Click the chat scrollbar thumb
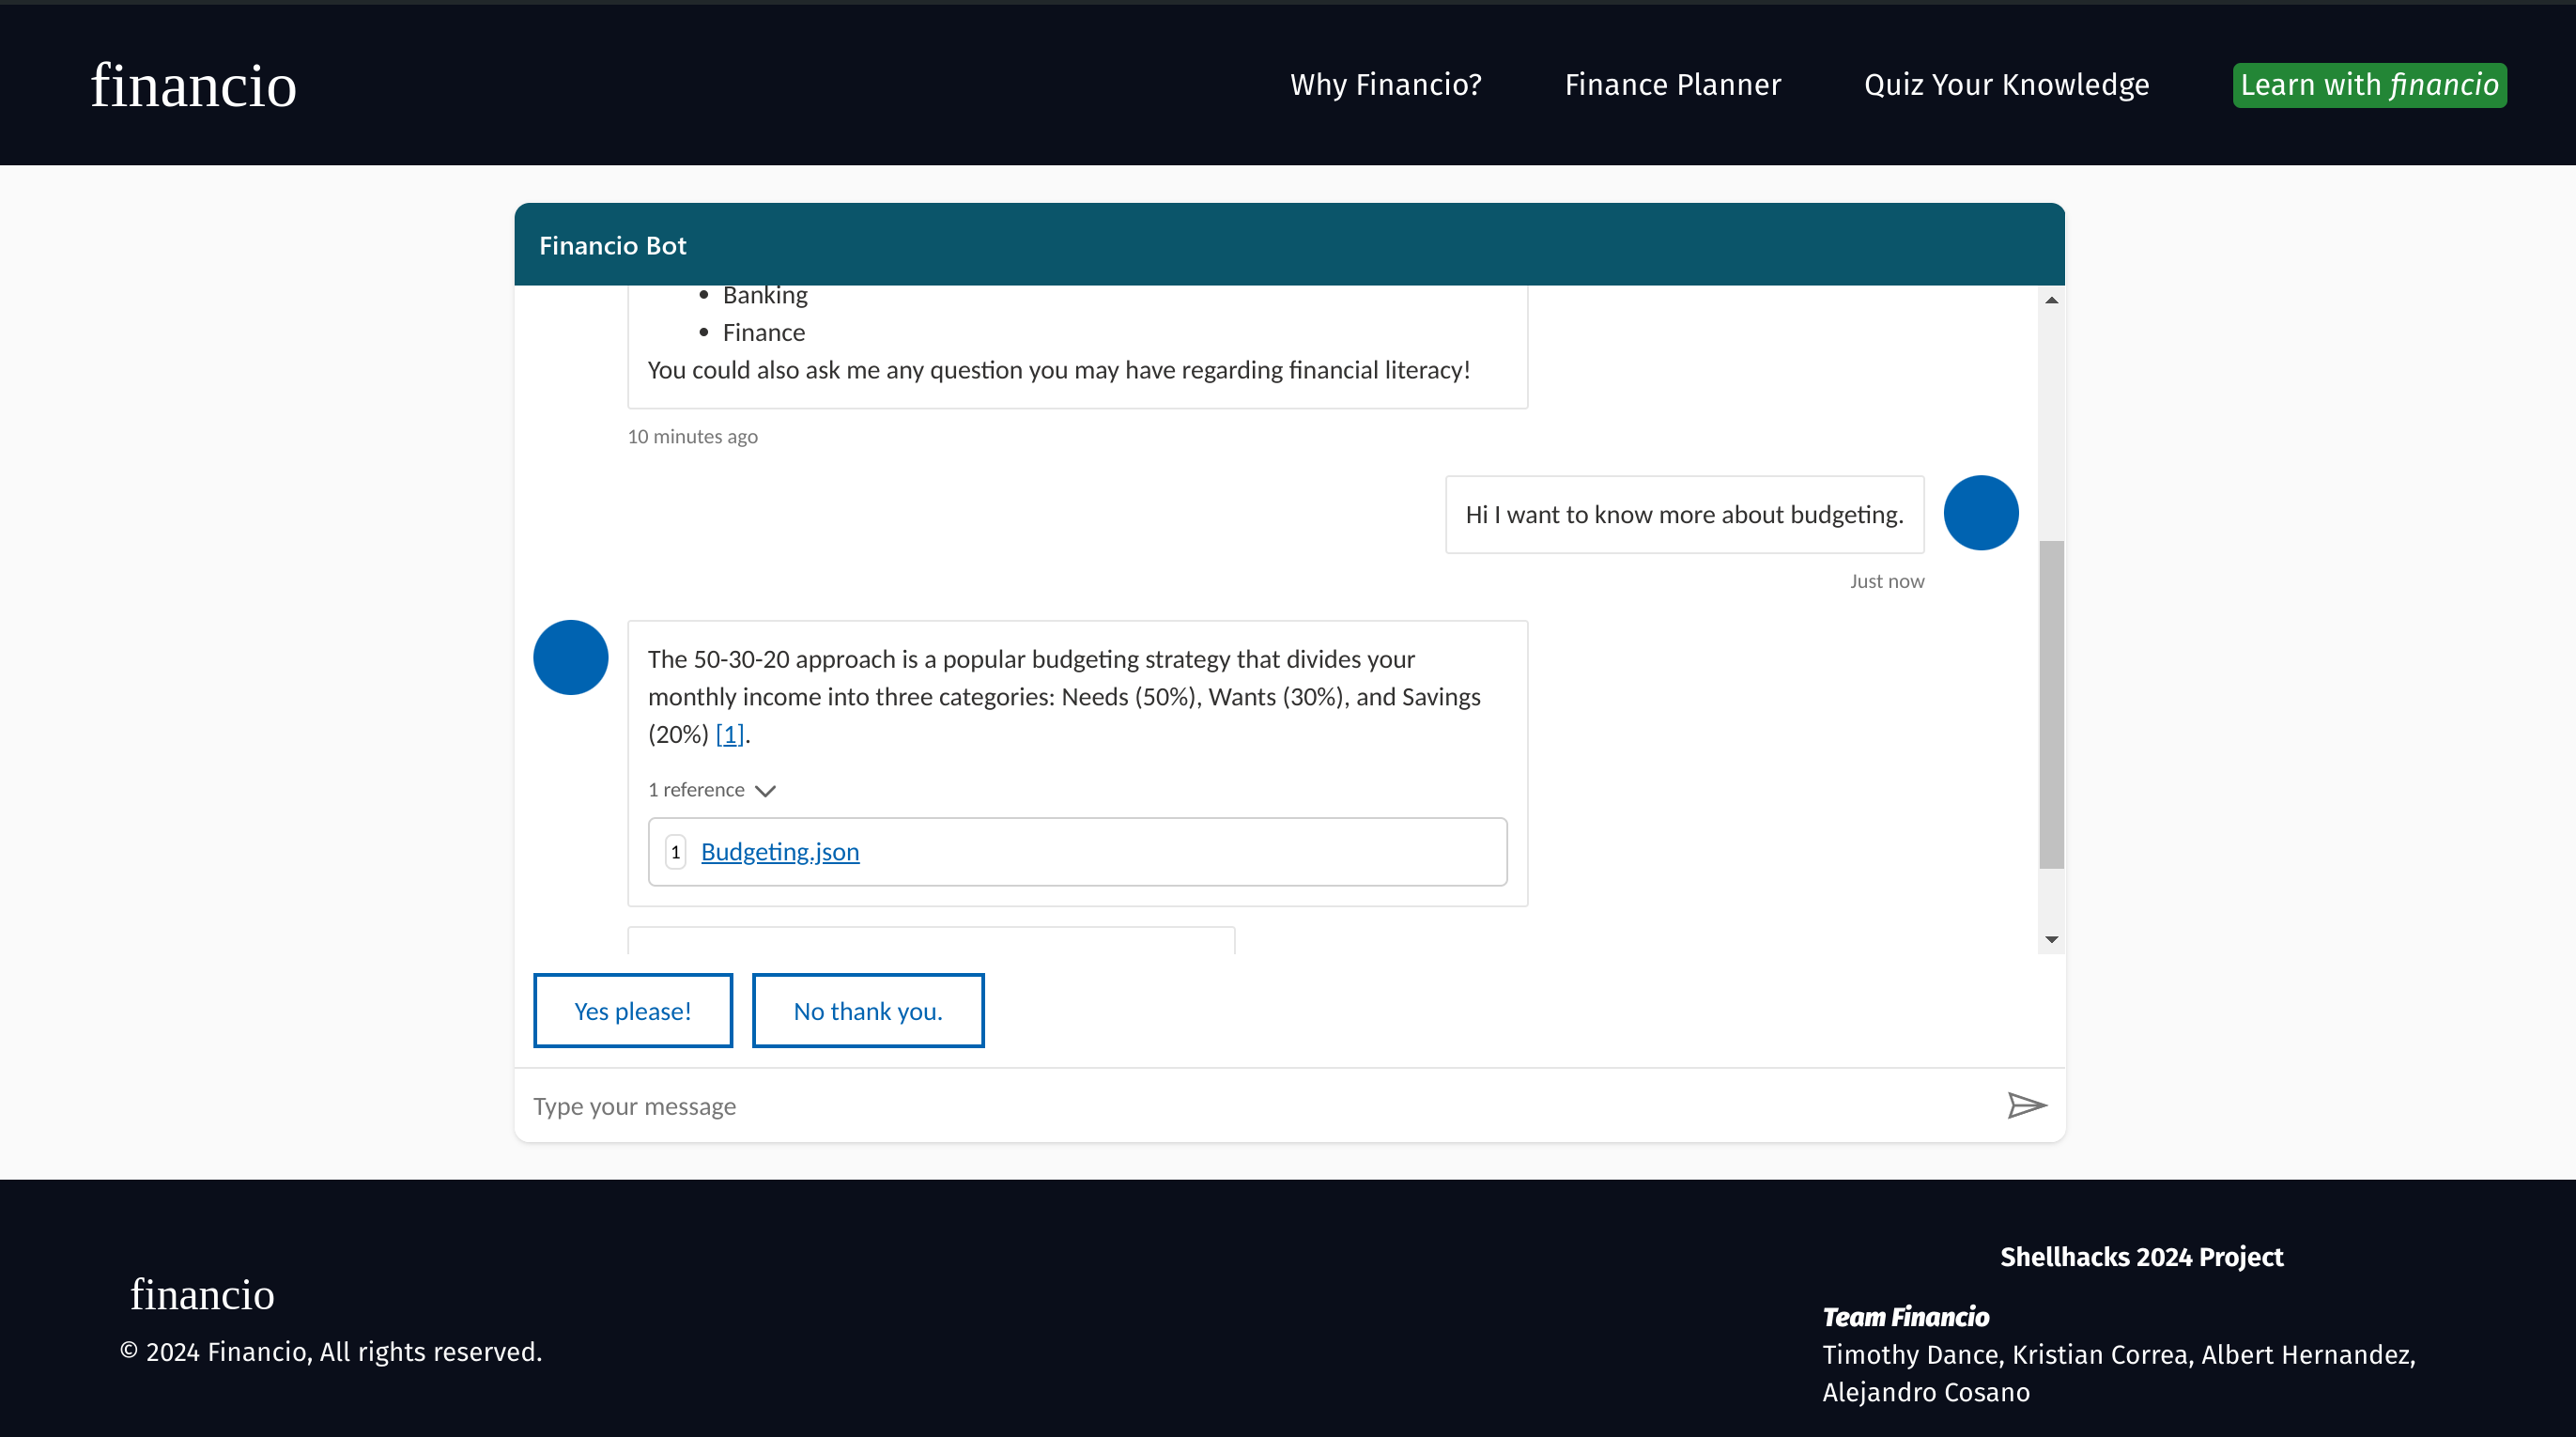The width and height of the screenshot is (2576, 1437). tap(2051, 705)
